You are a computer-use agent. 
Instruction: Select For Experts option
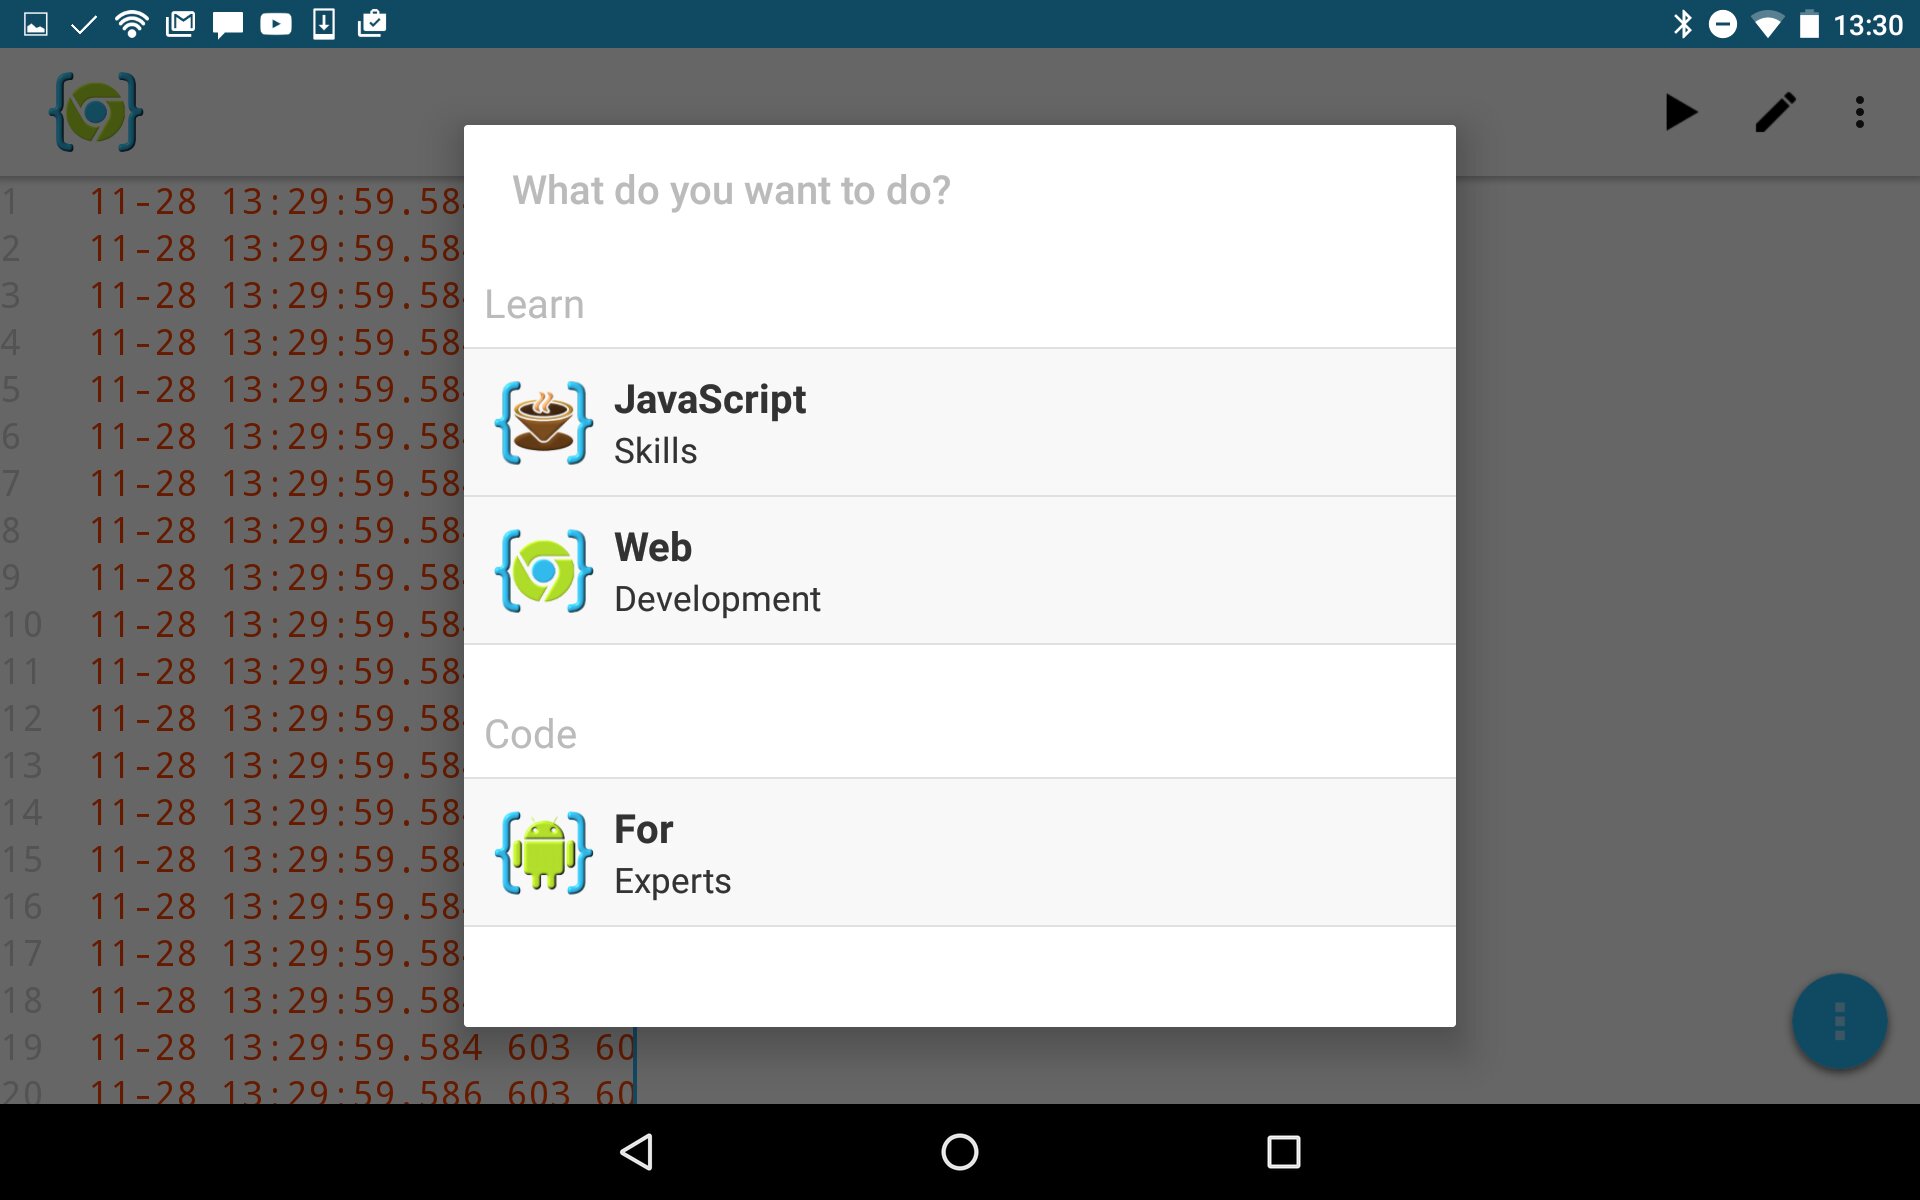(x=958, y=853)
